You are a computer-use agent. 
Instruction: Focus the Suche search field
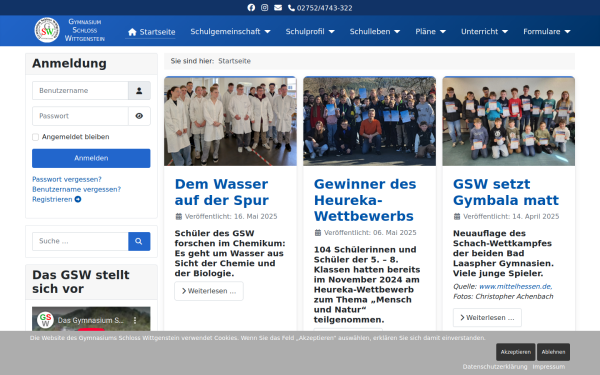pos(80,241)
